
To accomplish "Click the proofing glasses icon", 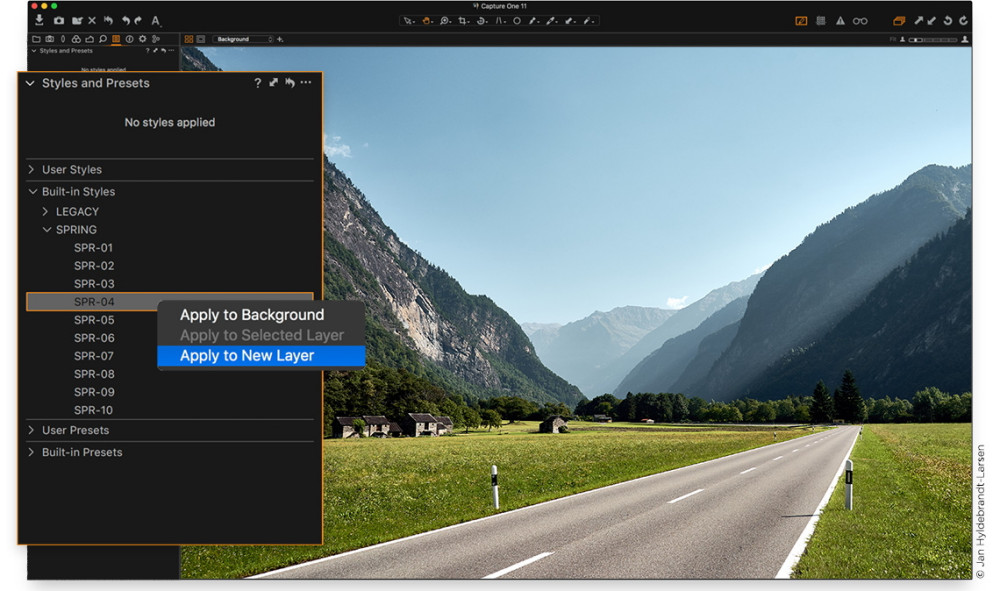I will click(860, 21).
